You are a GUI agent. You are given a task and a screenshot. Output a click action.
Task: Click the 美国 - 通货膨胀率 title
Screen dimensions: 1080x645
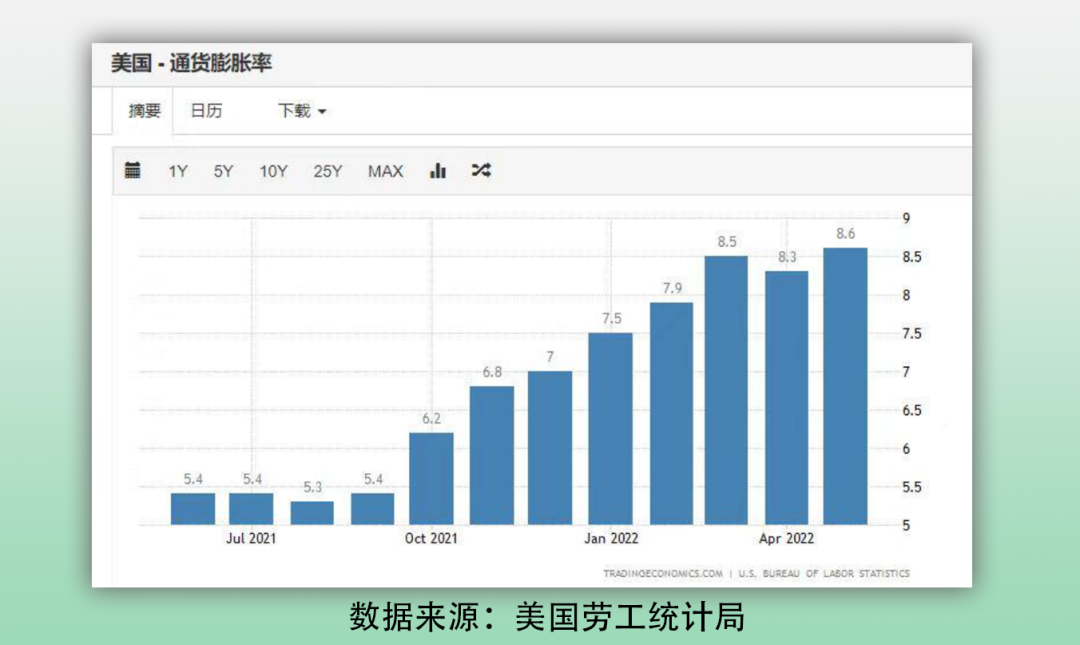pyautogui.click(x=191, y=63)
